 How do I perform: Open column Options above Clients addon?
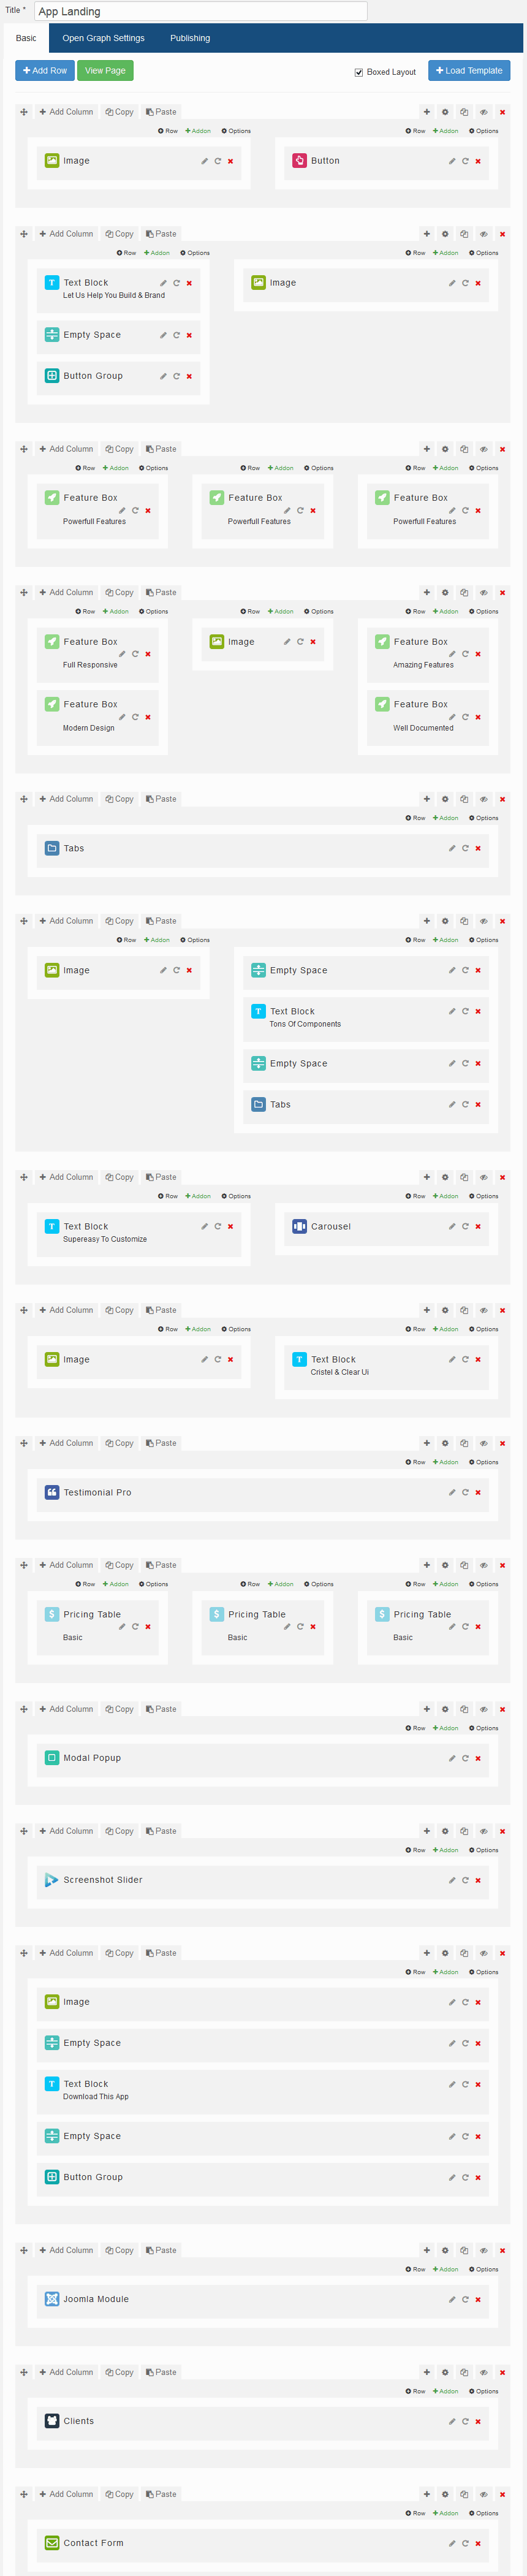pyautogui.click(x=484, y=2392)
